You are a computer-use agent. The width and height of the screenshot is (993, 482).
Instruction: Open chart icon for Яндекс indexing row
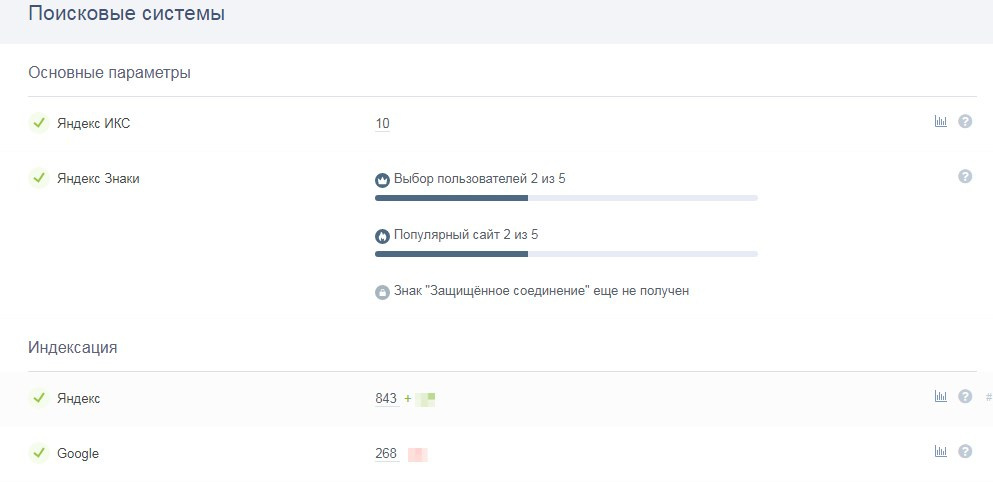point(940,397)
